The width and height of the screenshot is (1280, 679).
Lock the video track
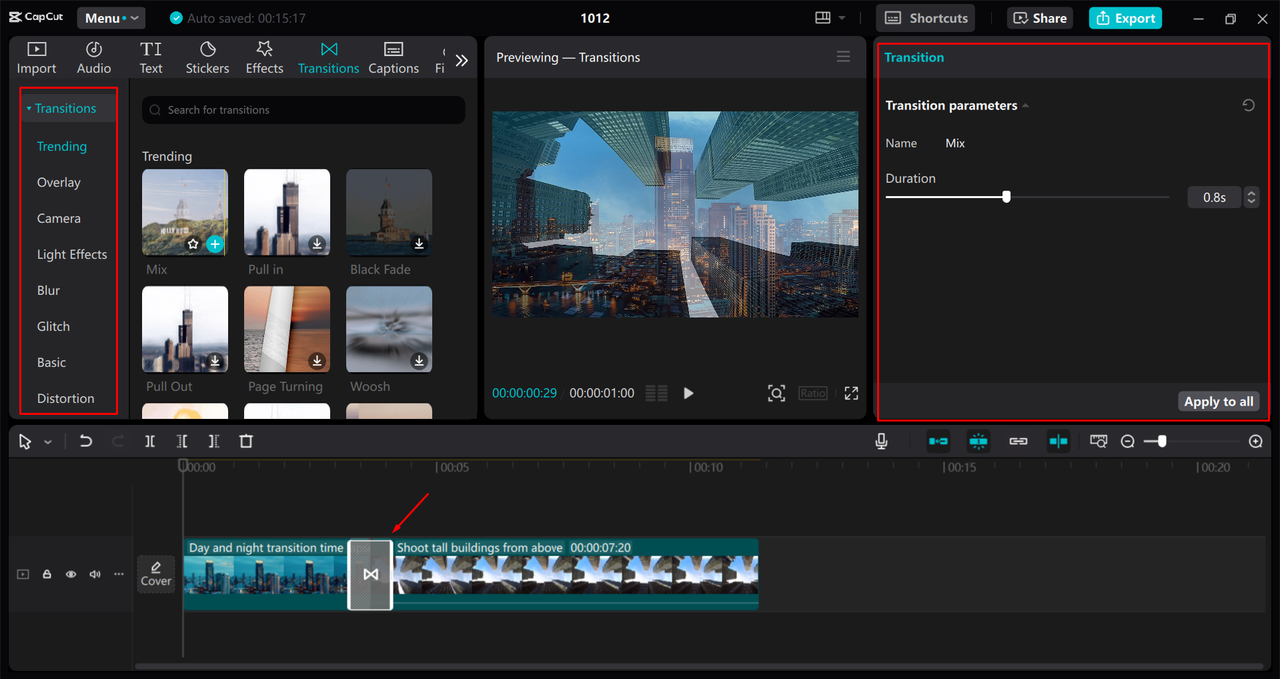pos(47,574)
